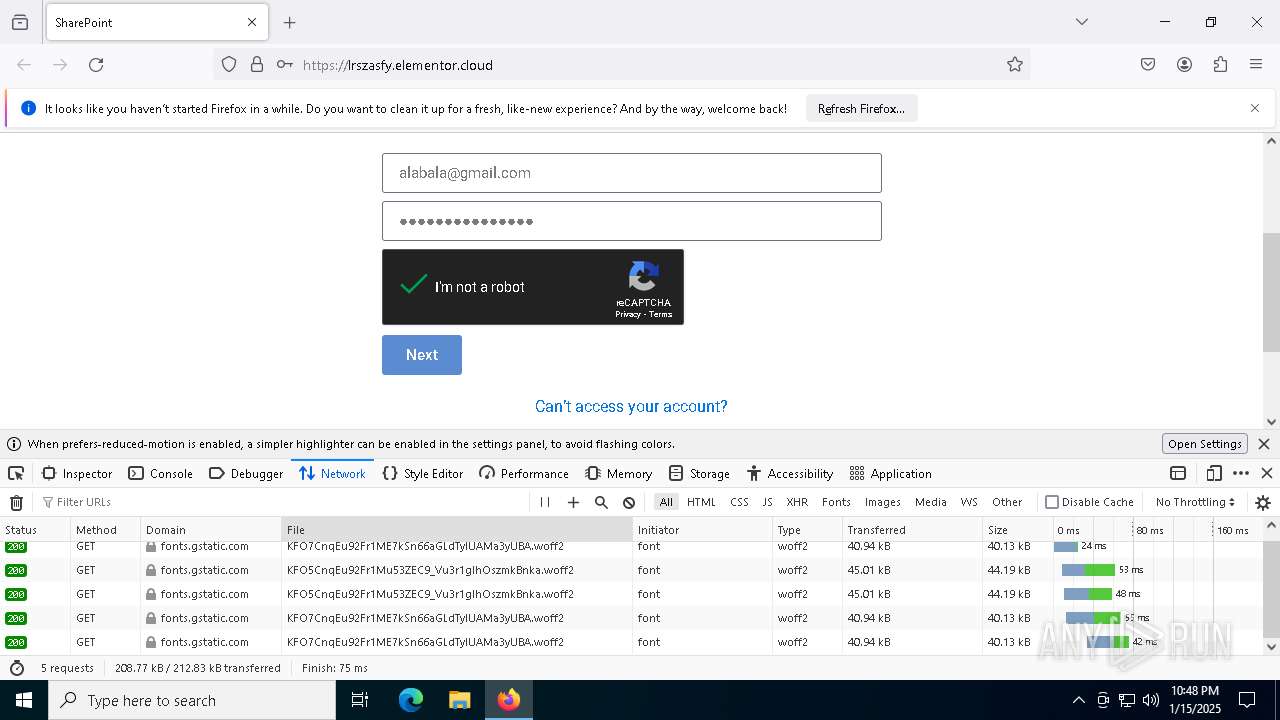Open devtools customize three-dot menu
1280x720 pixels.
point(1241,474)
